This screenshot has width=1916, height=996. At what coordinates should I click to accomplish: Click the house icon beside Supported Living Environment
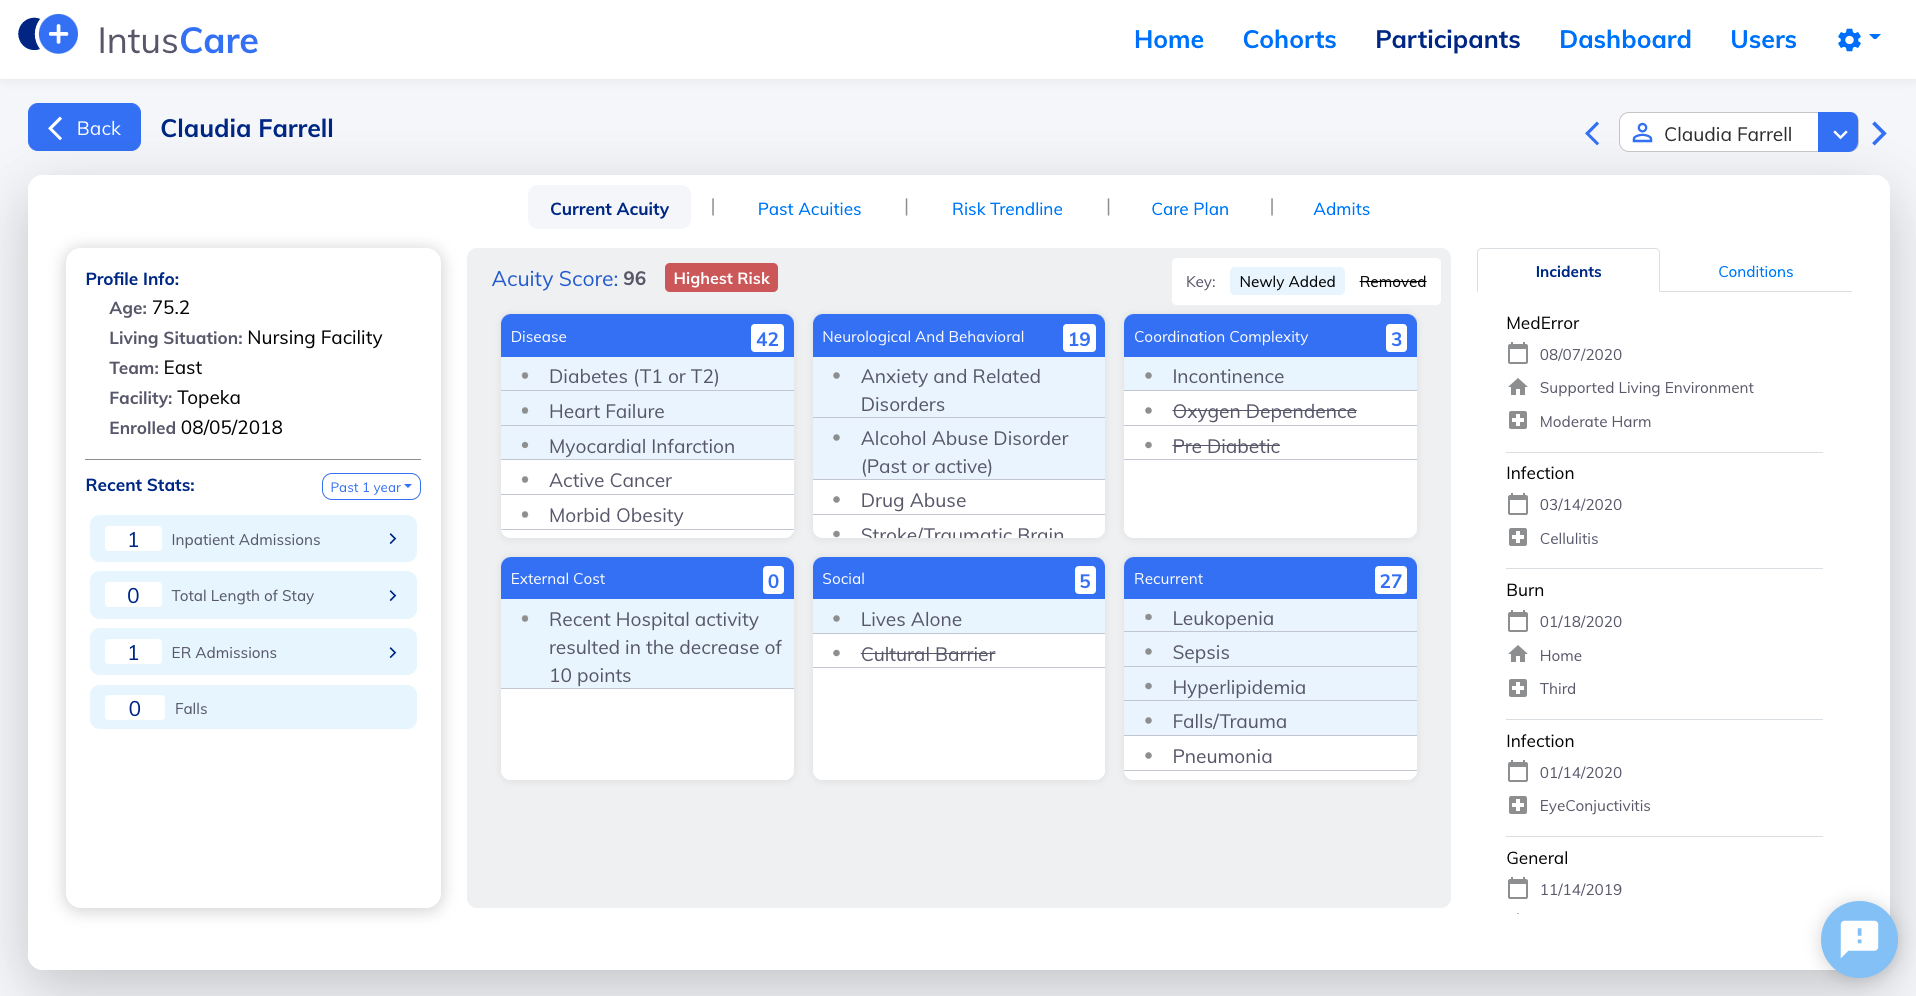[x=1518, y=387]
